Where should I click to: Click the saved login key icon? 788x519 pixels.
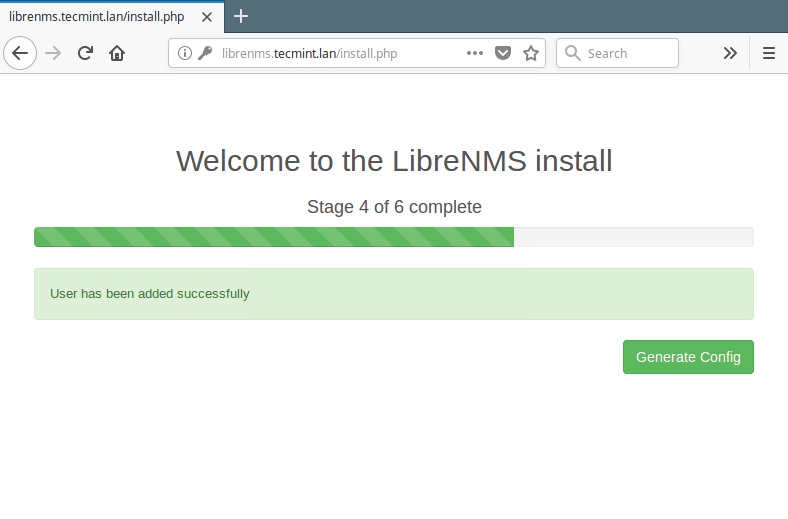click(x=205, y=53)
